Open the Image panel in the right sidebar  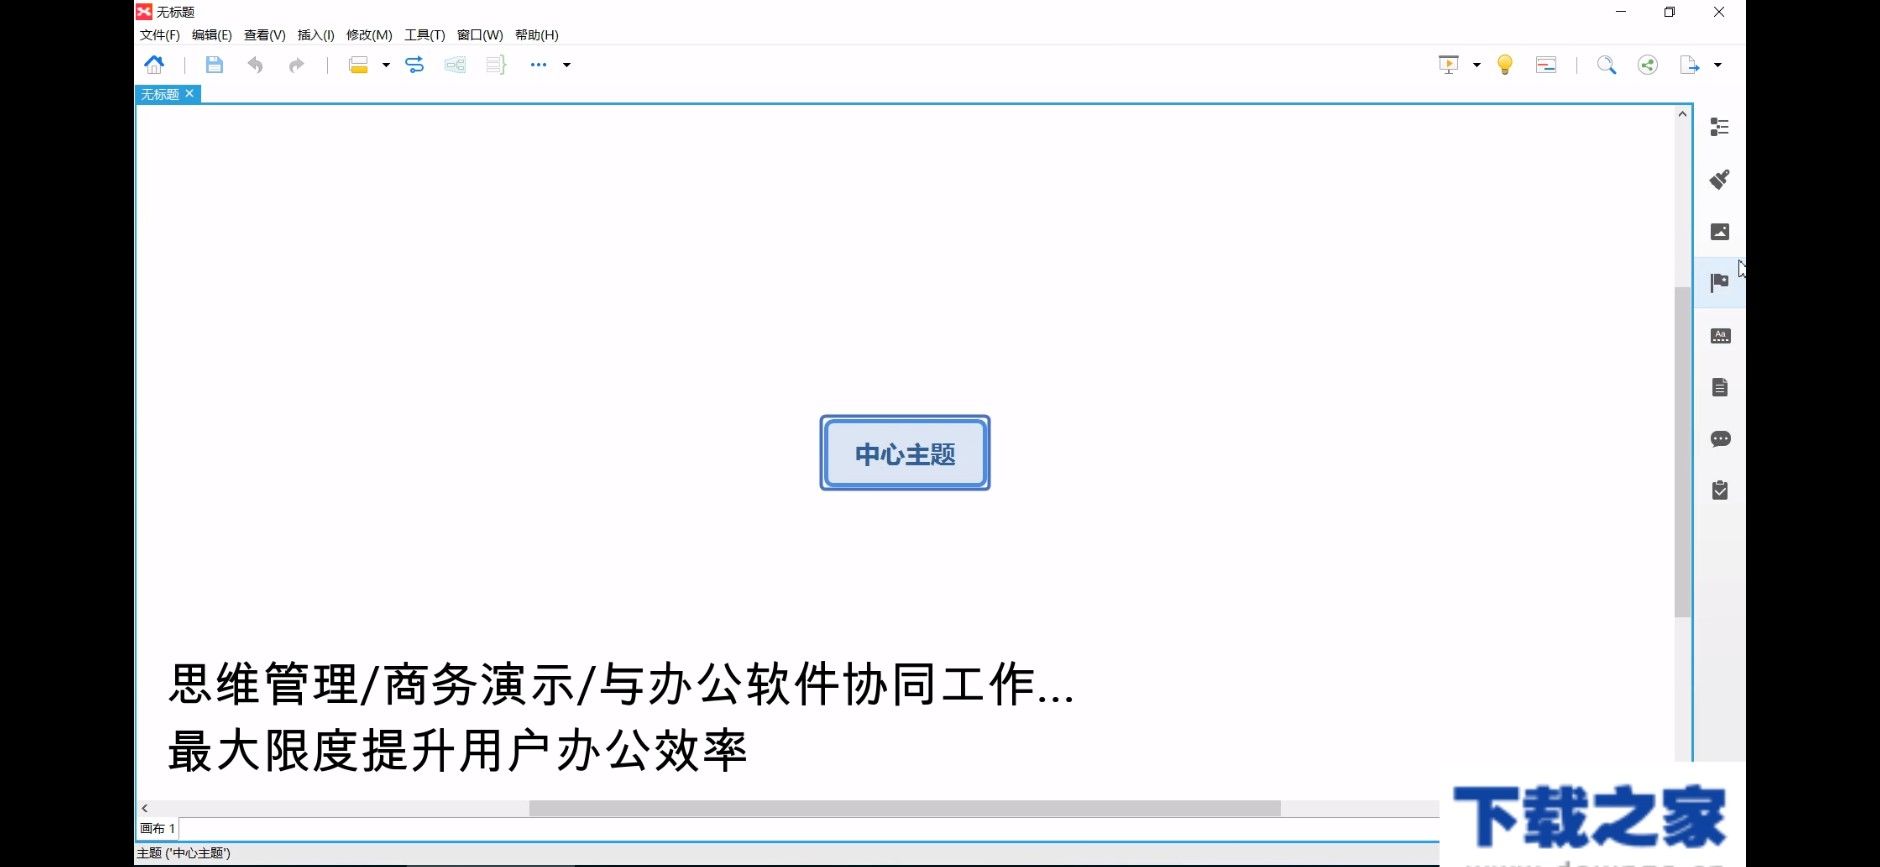[x=1720, y=232]
